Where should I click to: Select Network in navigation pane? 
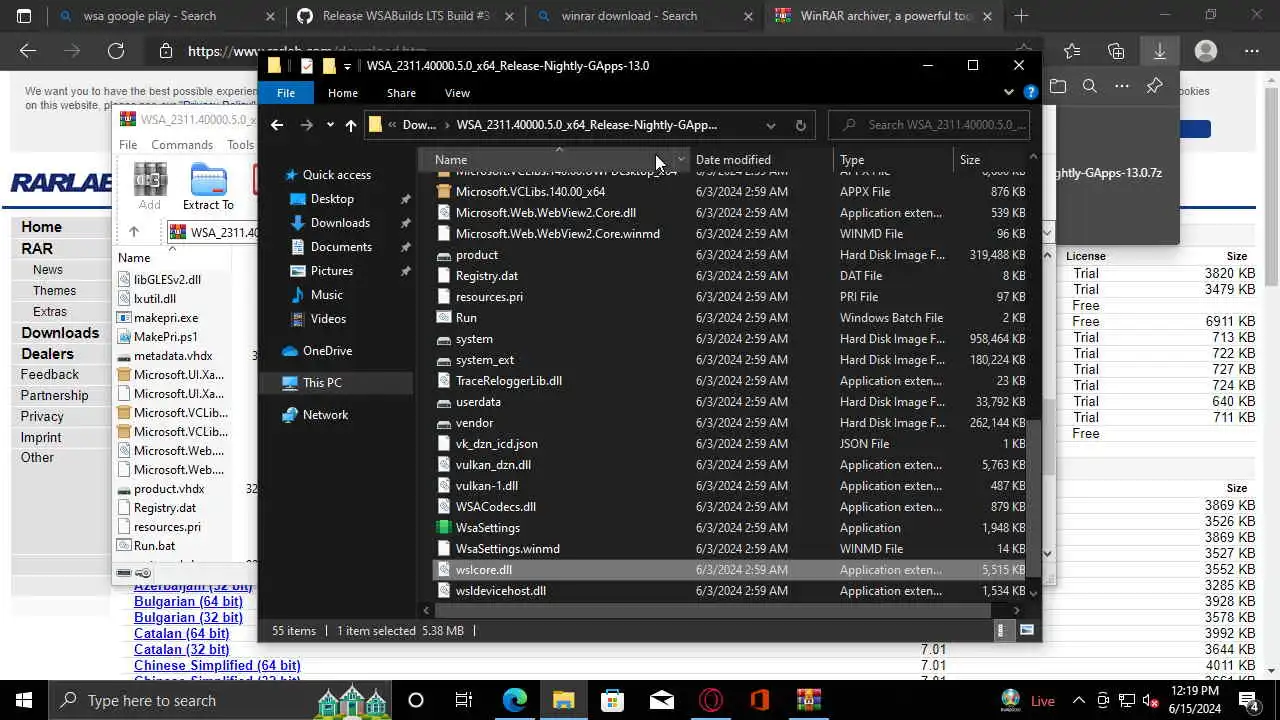coord(325,415)
